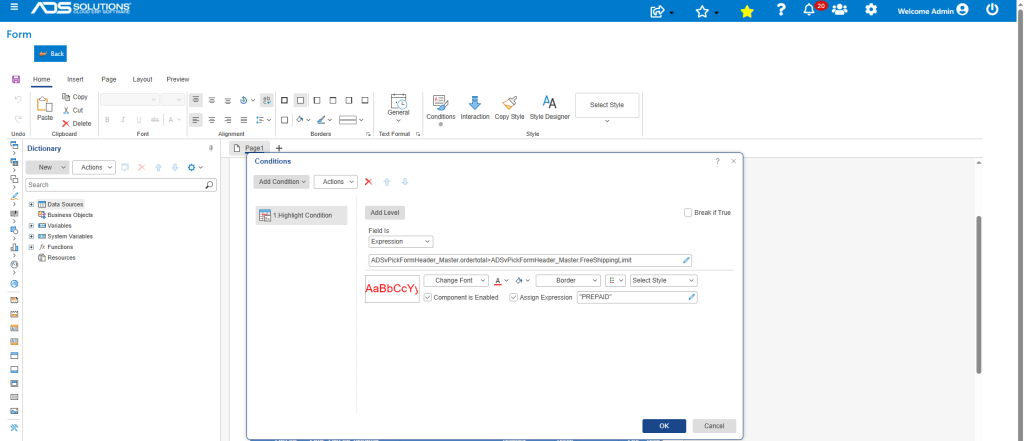Click Copy in Clipboard group
The height and width of the screenshot is (441, 1024).
point(75,97)
